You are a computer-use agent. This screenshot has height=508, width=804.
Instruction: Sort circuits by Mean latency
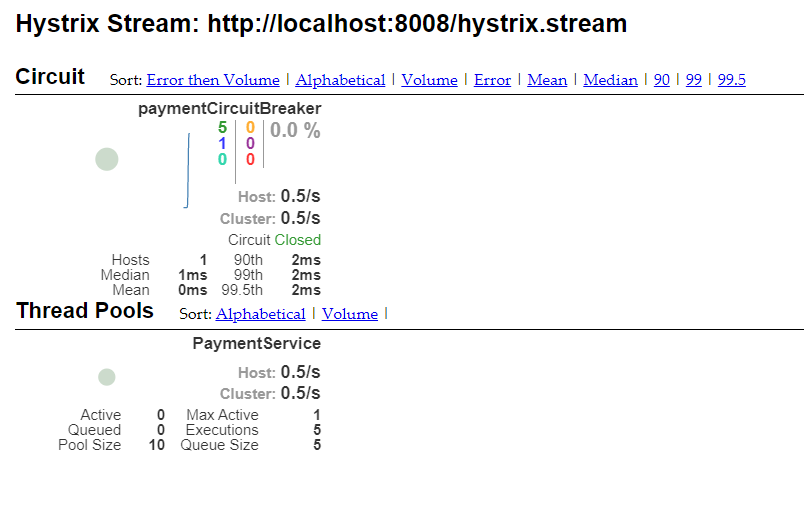(547, 80)
